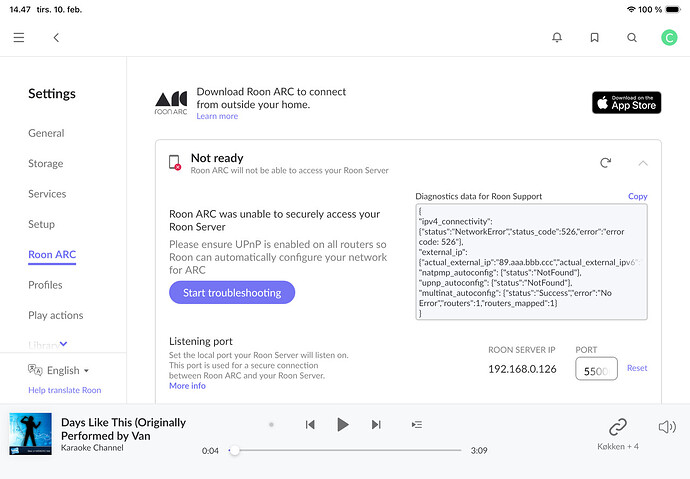Screen dimensions: 690x479
Task: Select Roon ARC settings tab
Action: pos(52,254)
